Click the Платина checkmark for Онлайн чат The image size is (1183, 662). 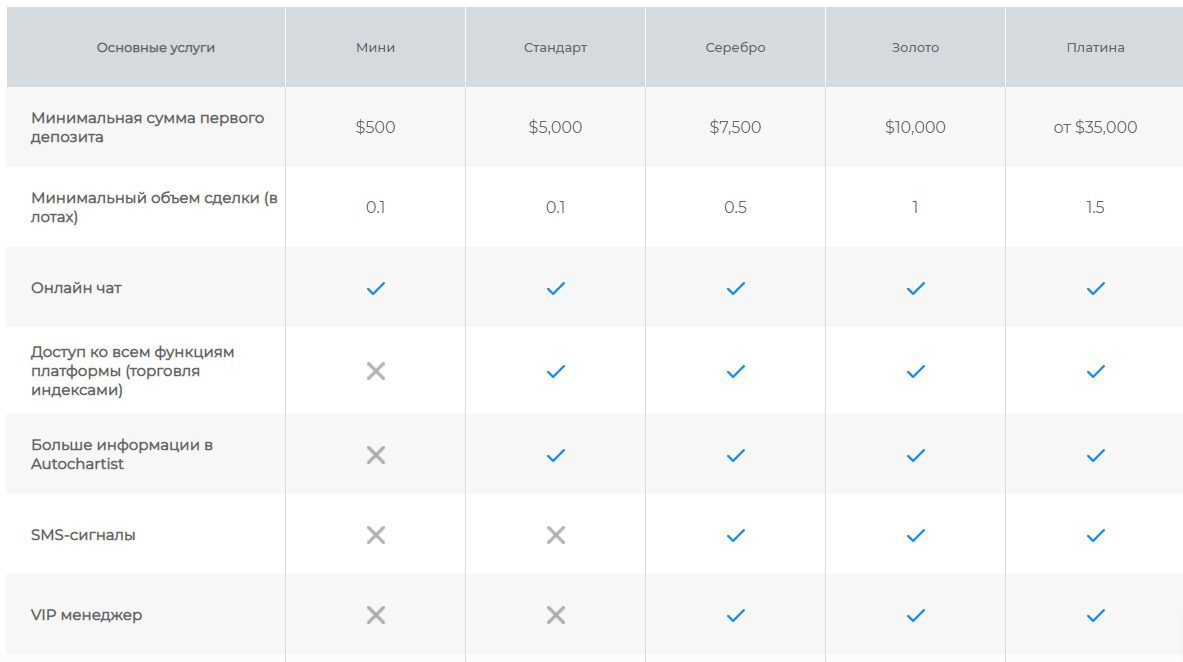point(1095,288)
